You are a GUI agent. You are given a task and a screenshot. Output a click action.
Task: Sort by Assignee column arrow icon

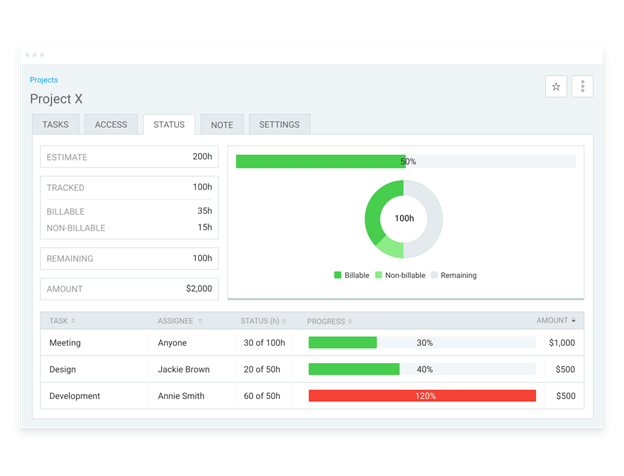[x=200, y=321]
